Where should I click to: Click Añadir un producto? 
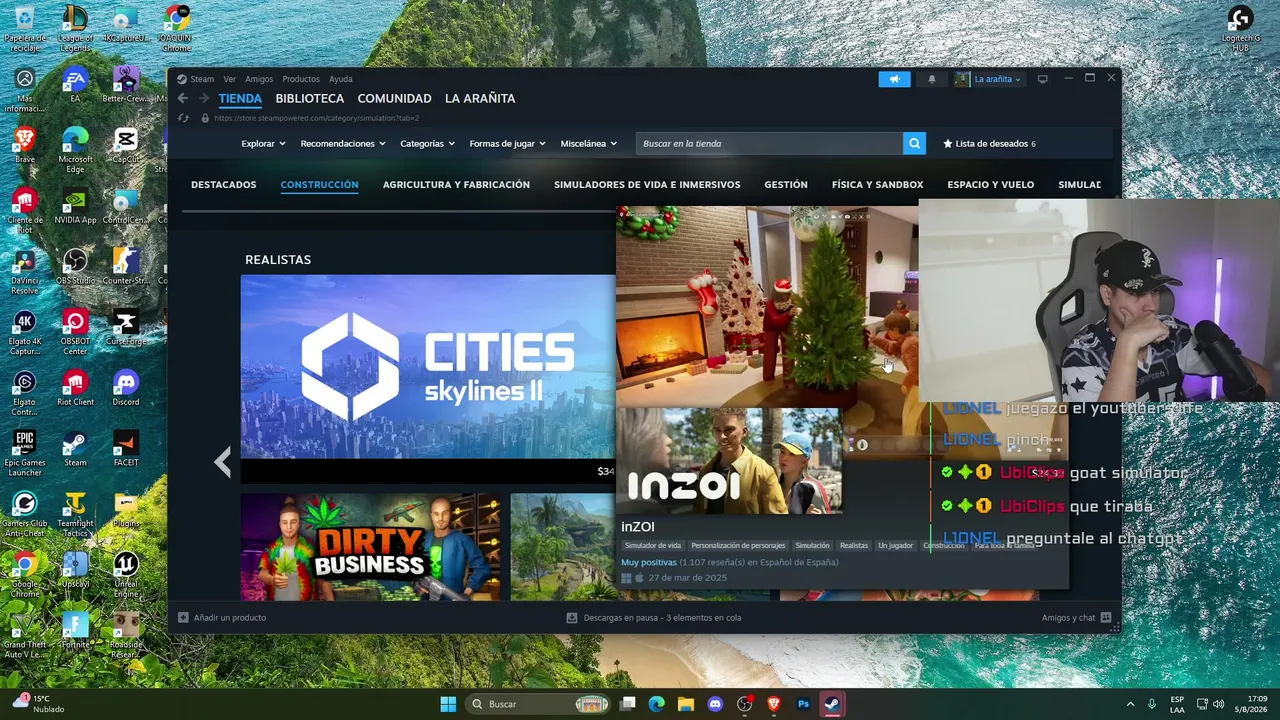222,618
